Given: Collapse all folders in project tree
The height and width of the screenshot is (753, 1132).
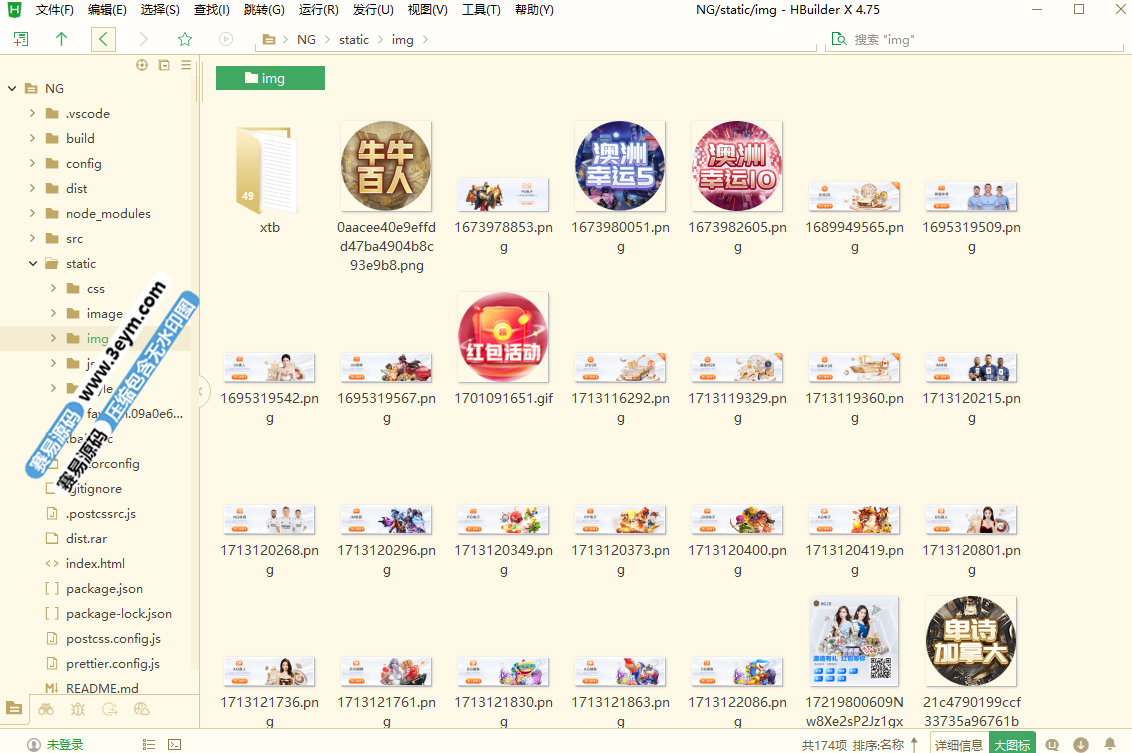Looking at the screenshot, I should (x=164, y=65).
